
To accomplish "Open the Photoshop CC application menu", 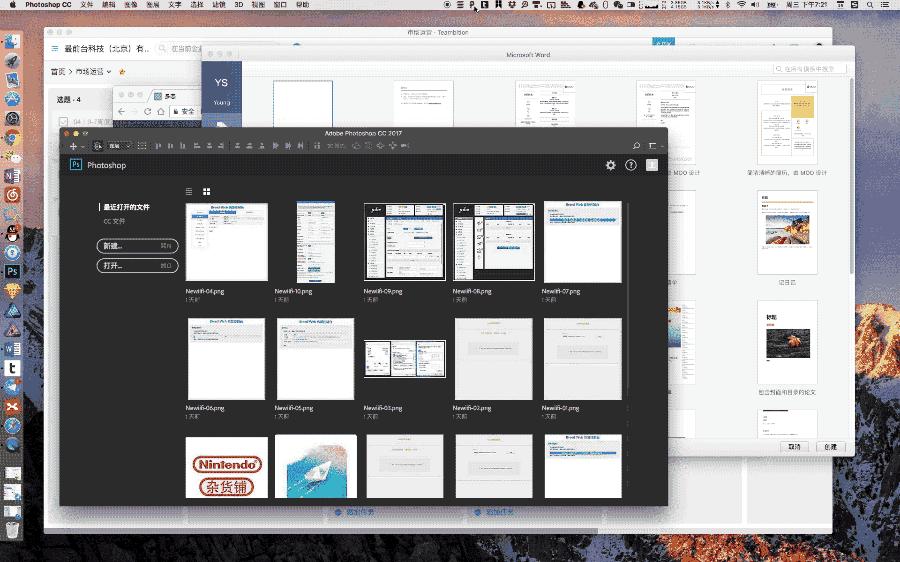I will [48, 5].
